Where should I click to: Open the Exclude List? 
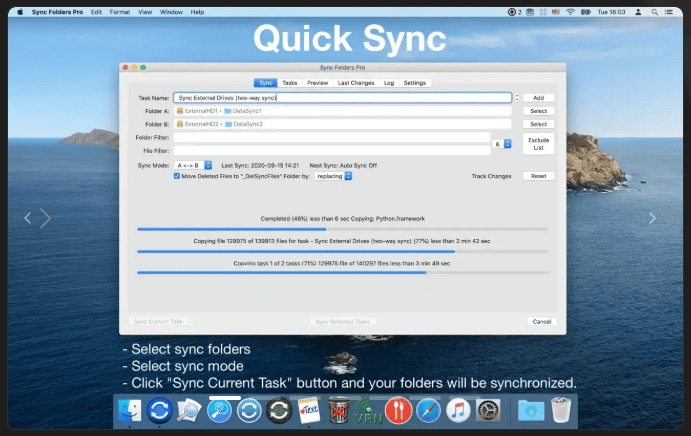tap(539, 144)
